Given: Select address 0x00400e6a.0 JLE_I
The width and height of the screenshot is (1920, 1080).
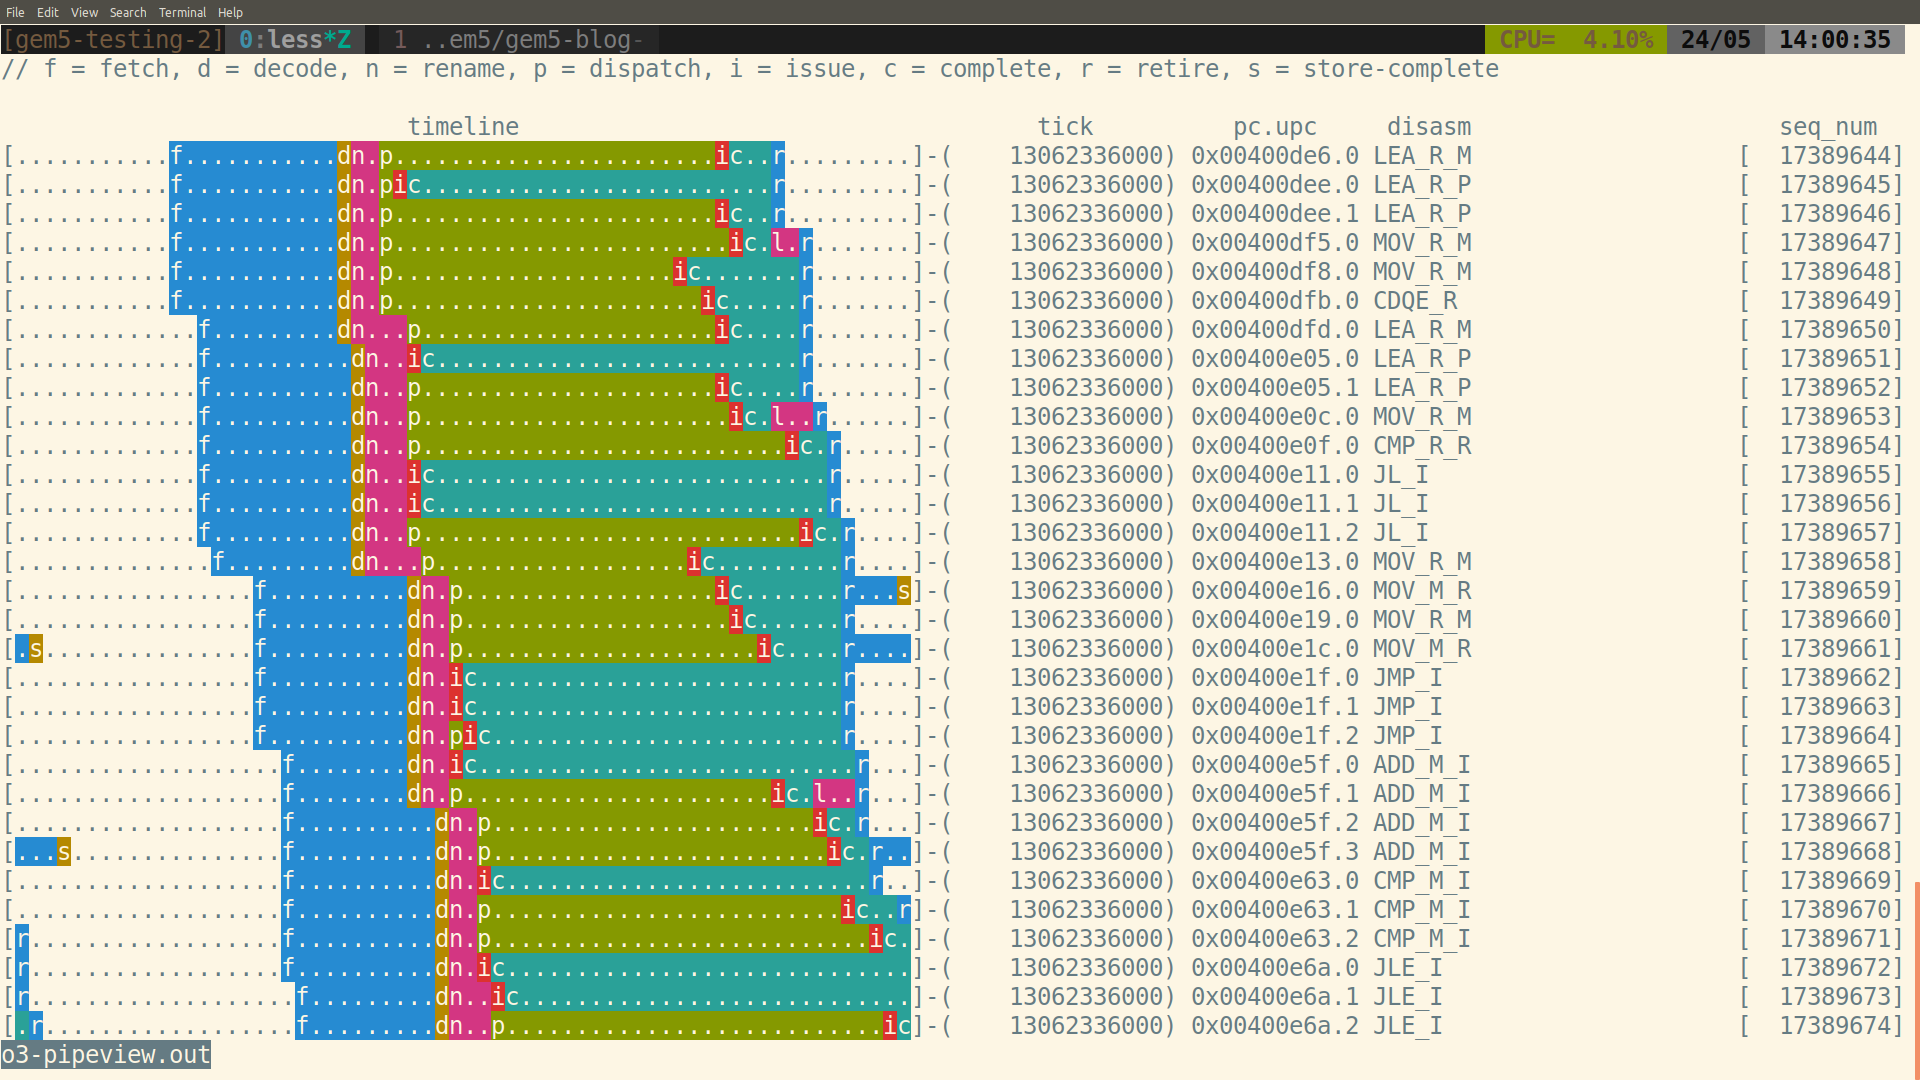Looking at the screenshot, I should click(x=1275, y=968).
